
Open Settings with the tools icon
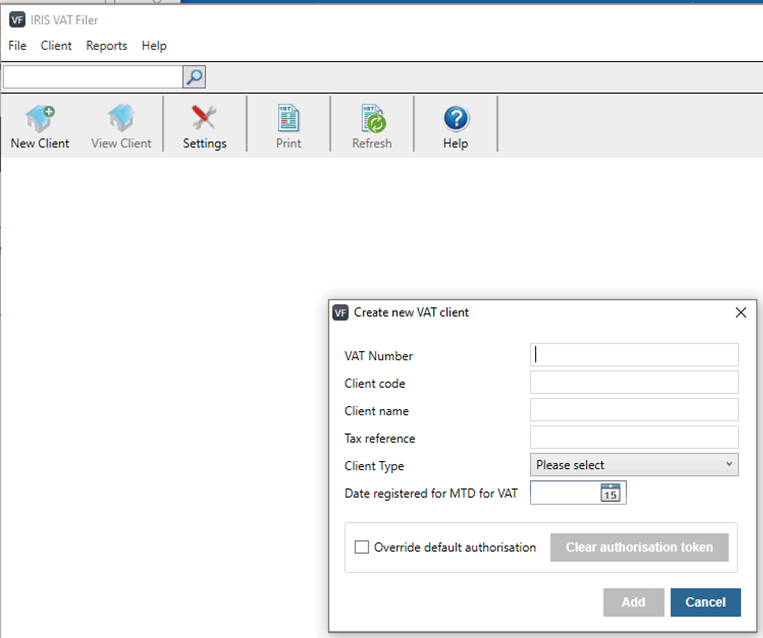coord(204,118)
